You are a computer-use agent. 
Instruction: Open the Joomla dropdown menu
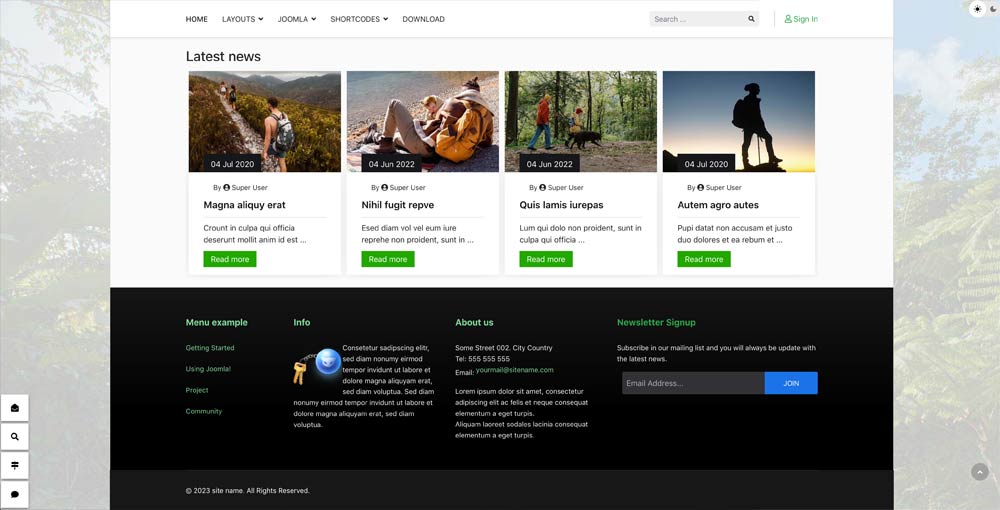296,19
